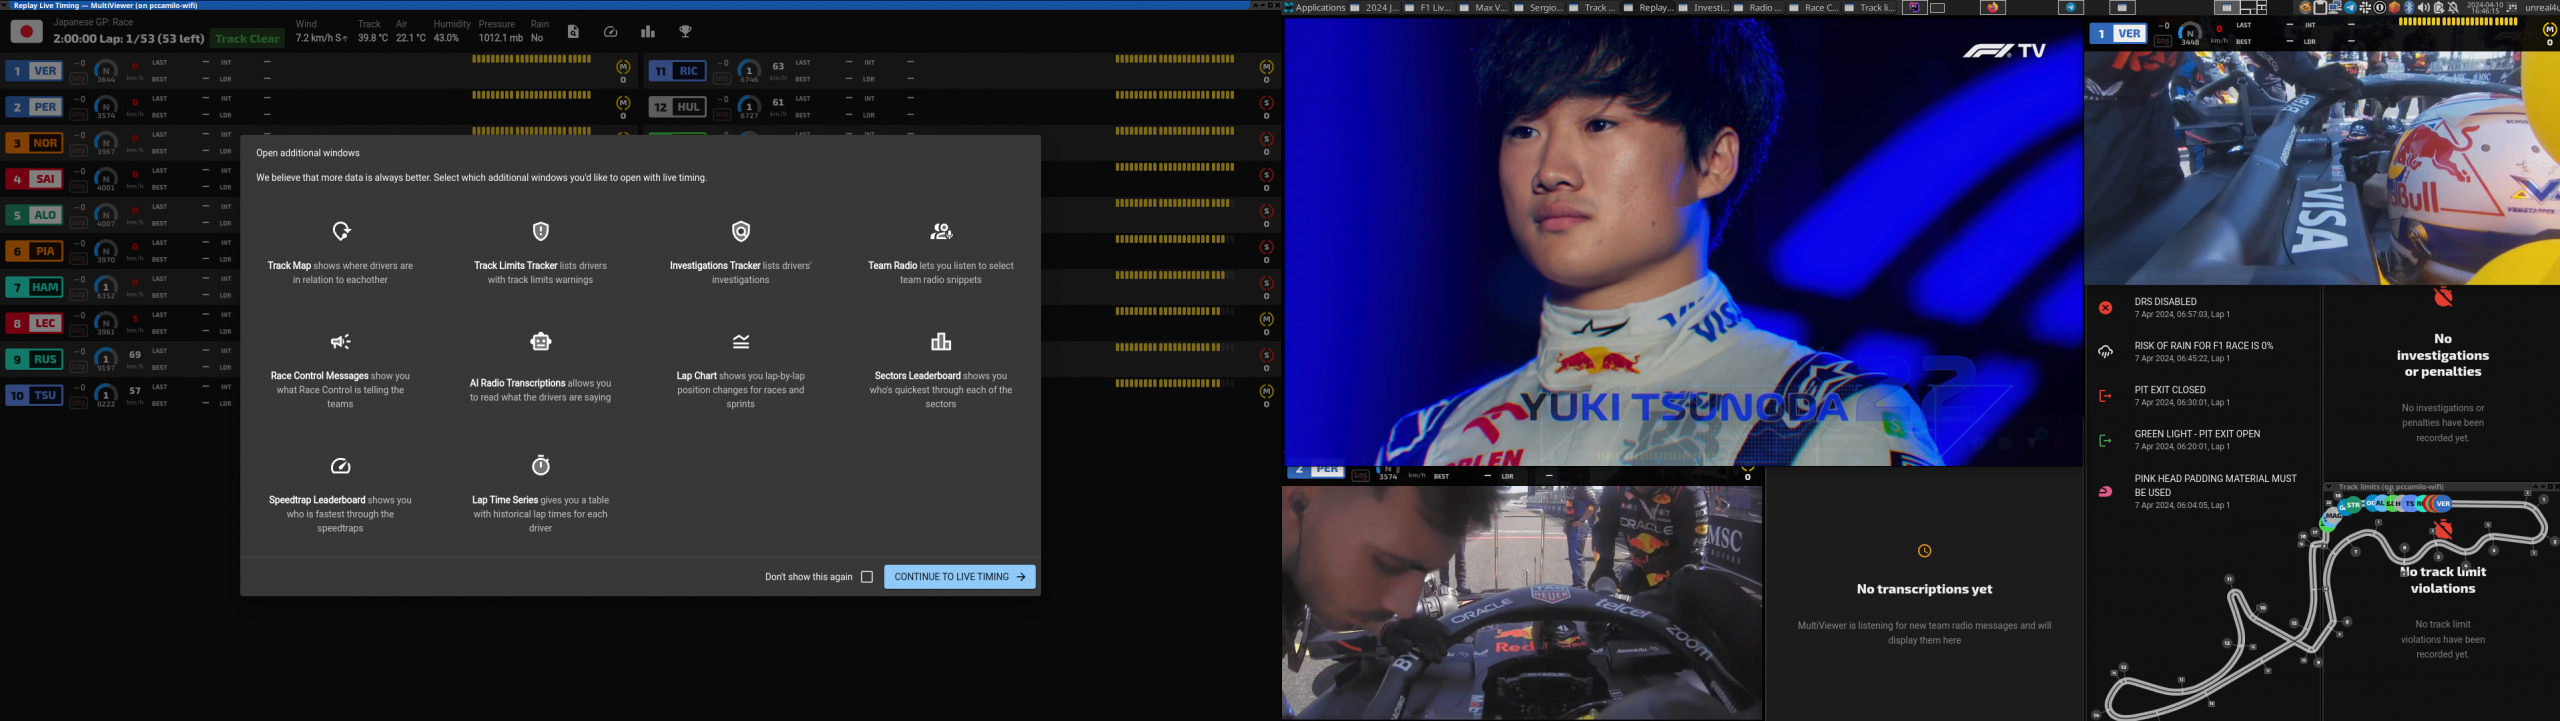Open the volume tray icon
Screen dimensions: 2560x721
[x=2422, y=7]
